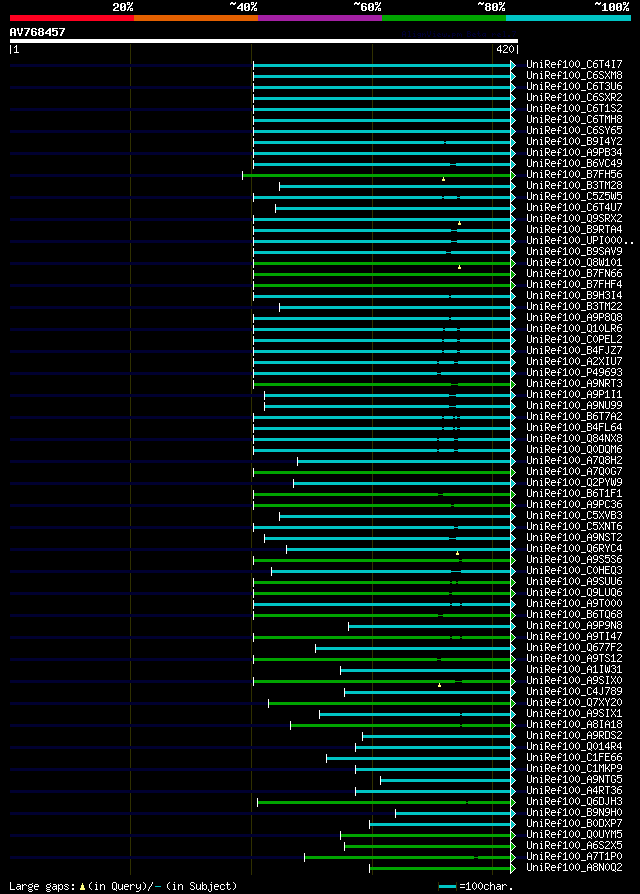The image size is (640, 894).
Task: Click UniRef100_A8IA18 text
Action: point(574,724)
